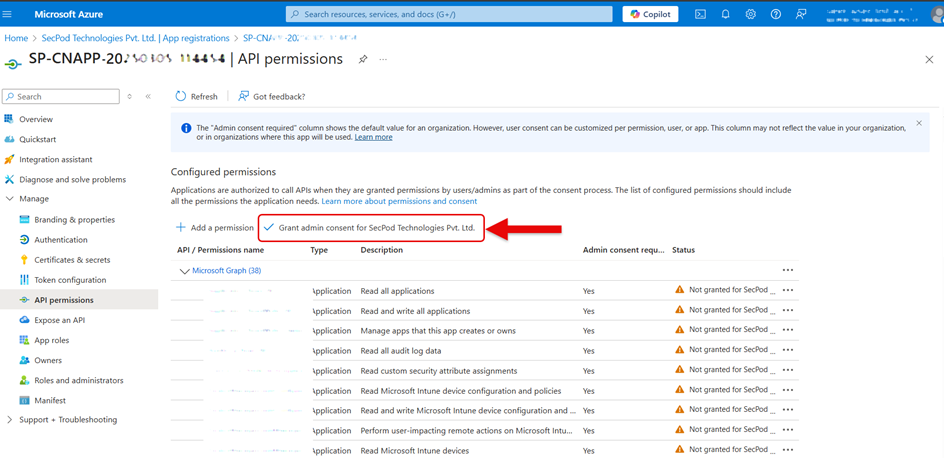Image resolution: width=944 pixels, height=458 pixels.
Task: Open Authentication in the sidebar
Action: [60, 240]
